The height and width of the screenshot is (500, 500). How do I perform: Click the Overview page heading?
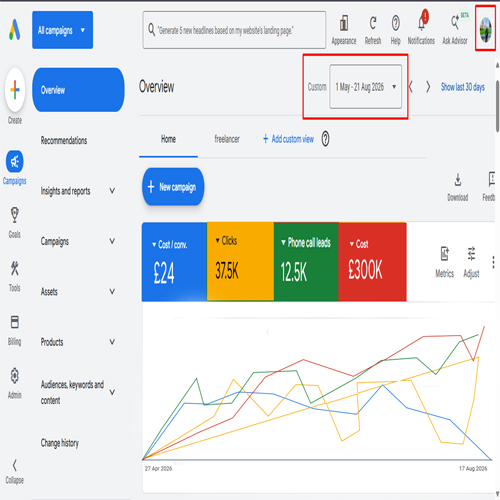click(156, 87)
